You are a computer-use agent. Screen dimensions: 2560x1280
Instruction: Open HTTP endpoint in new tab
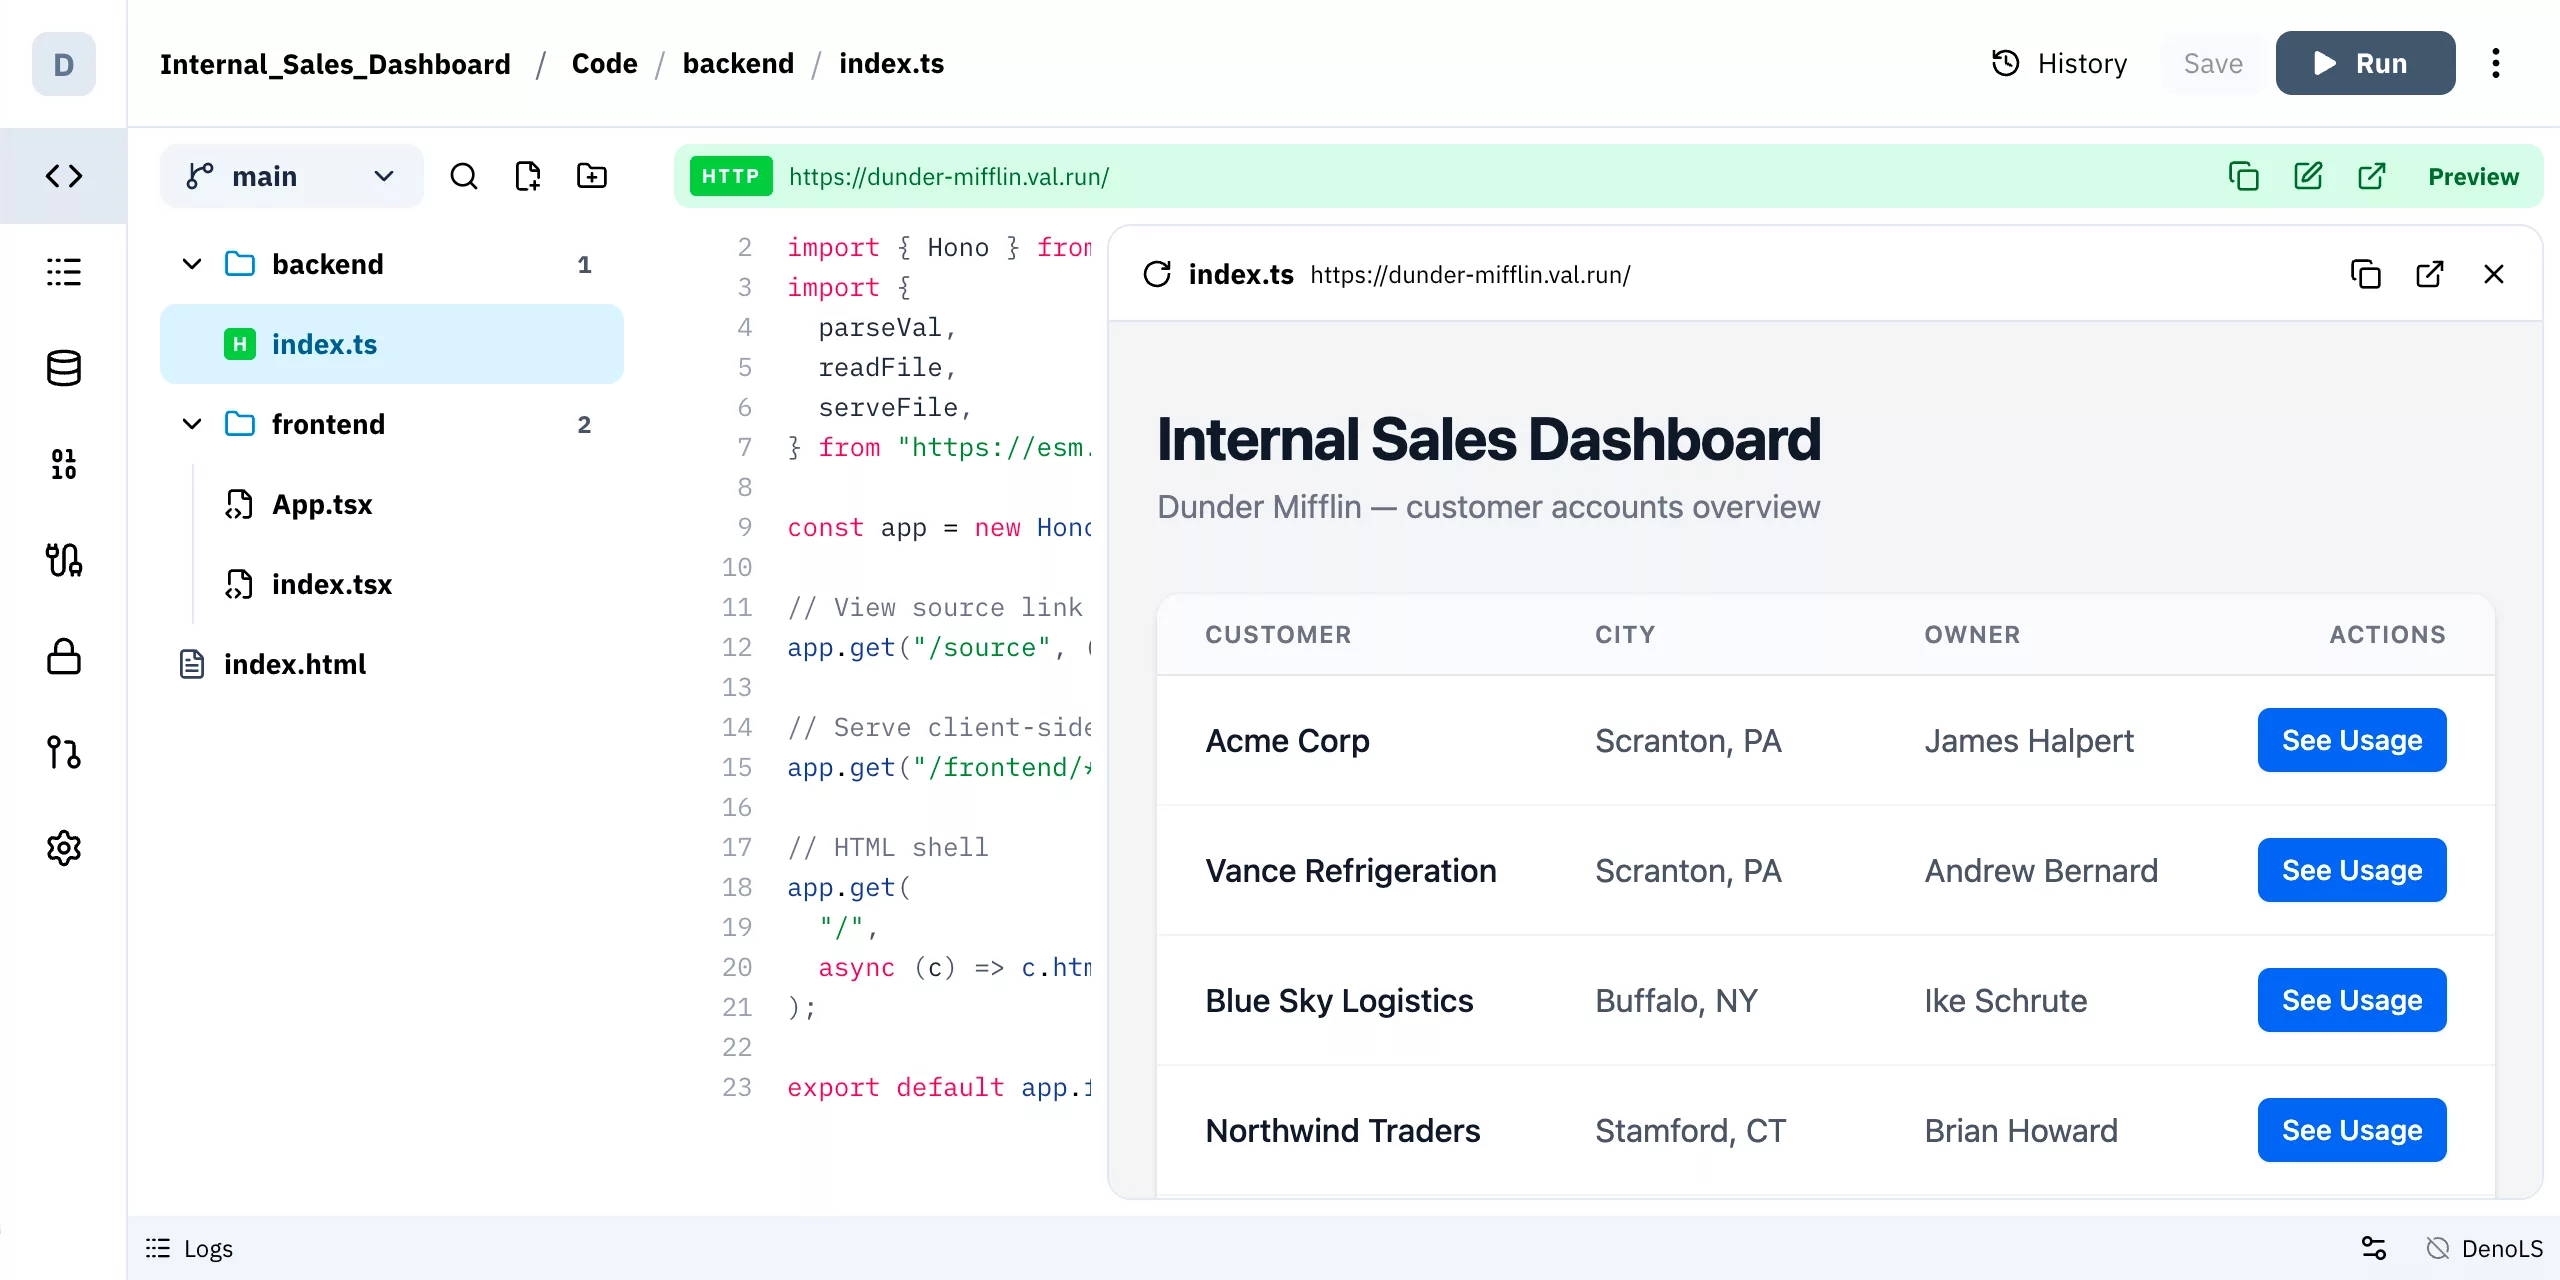2371,176
